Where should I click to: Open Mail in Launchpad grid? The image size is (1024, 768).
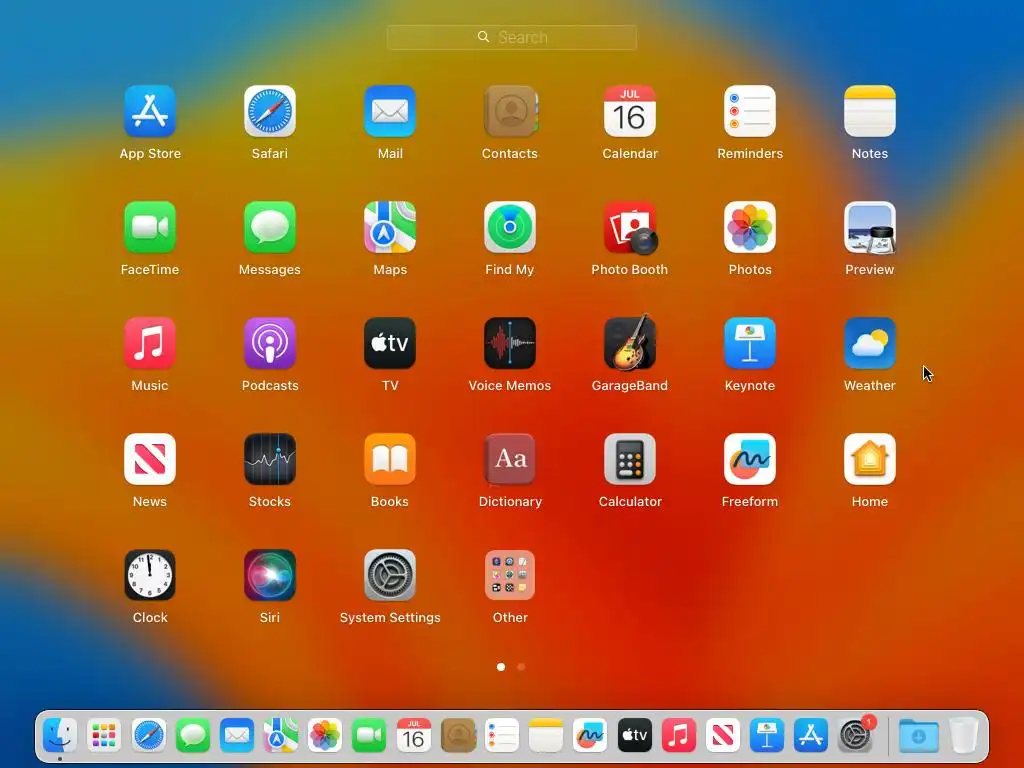click(390, 111)
